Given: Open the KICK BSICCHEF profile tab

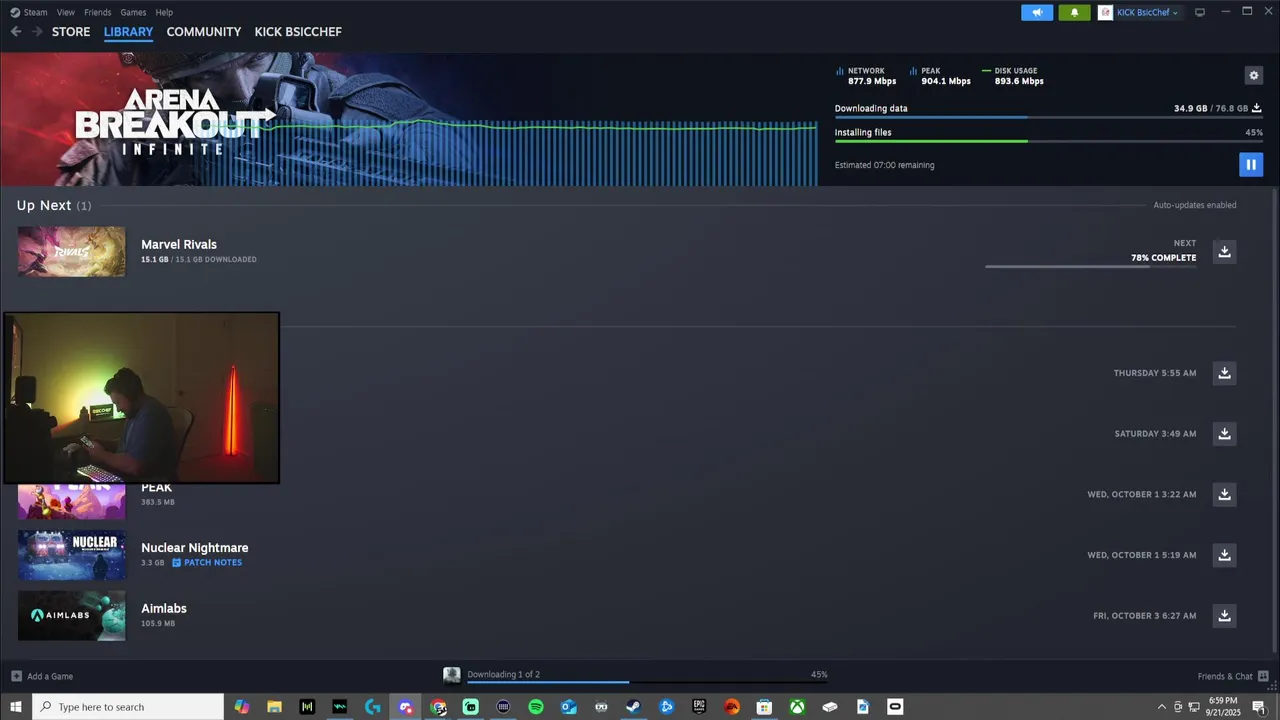Looking at the screenshot, I should point(298,32).
